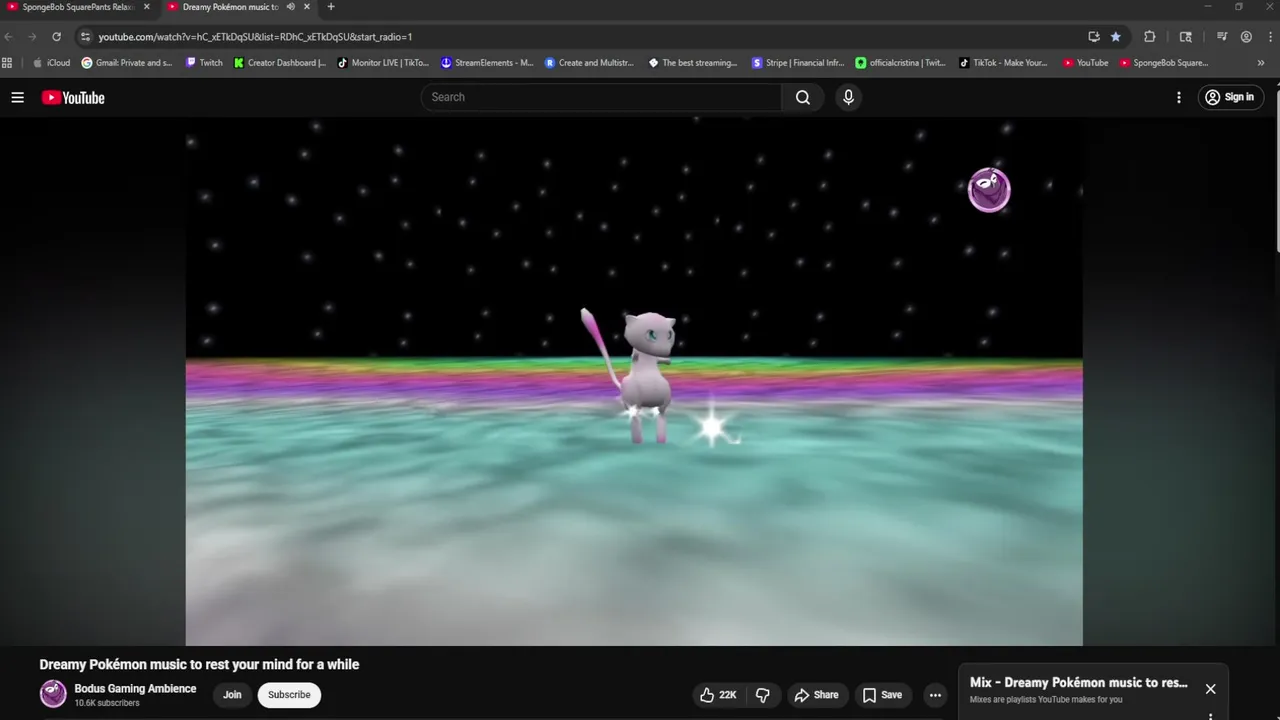Save video to a playlist
This screenshot has height=720, width=1280.
pyautogui.click(x=882, y=695)
